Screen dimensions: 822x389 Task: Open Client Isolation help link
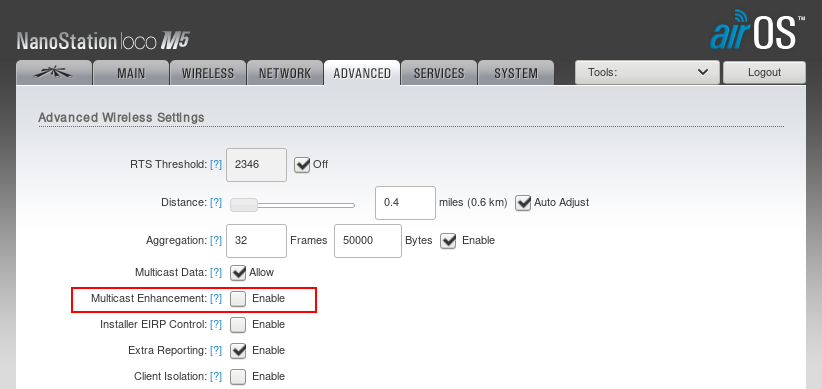[216, 377]
